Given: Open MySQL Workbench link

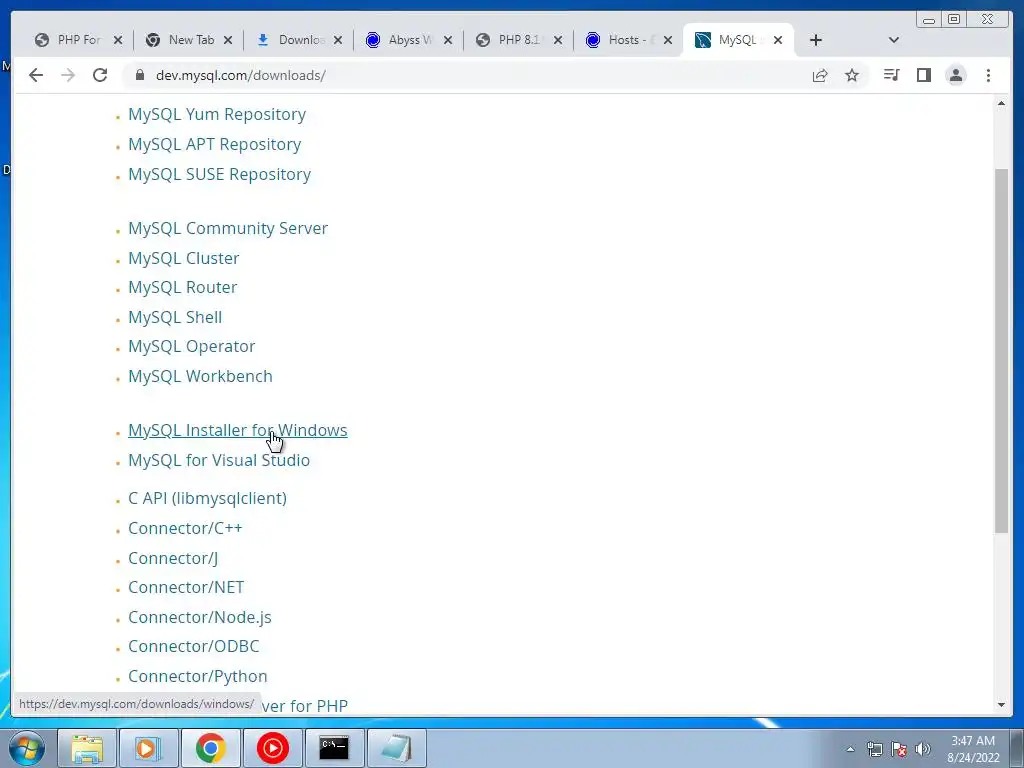Looking at the screenshot, I should 200,377.
